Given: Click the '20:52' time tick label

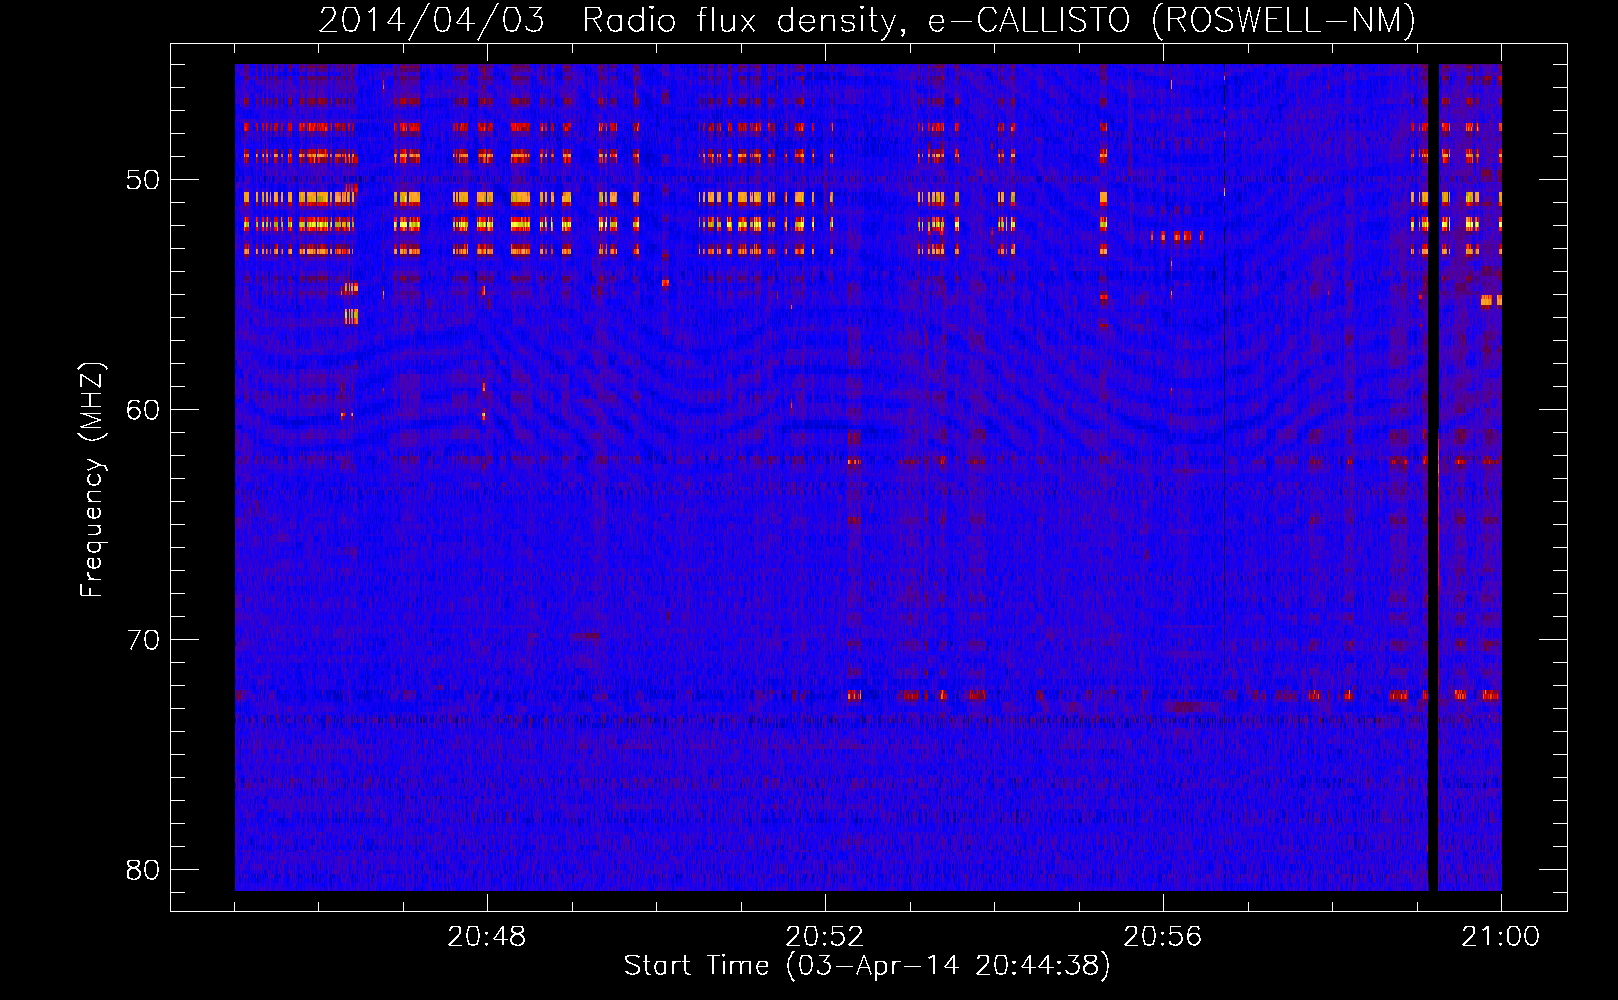Looking at the screenshot, I should (825, 937).
